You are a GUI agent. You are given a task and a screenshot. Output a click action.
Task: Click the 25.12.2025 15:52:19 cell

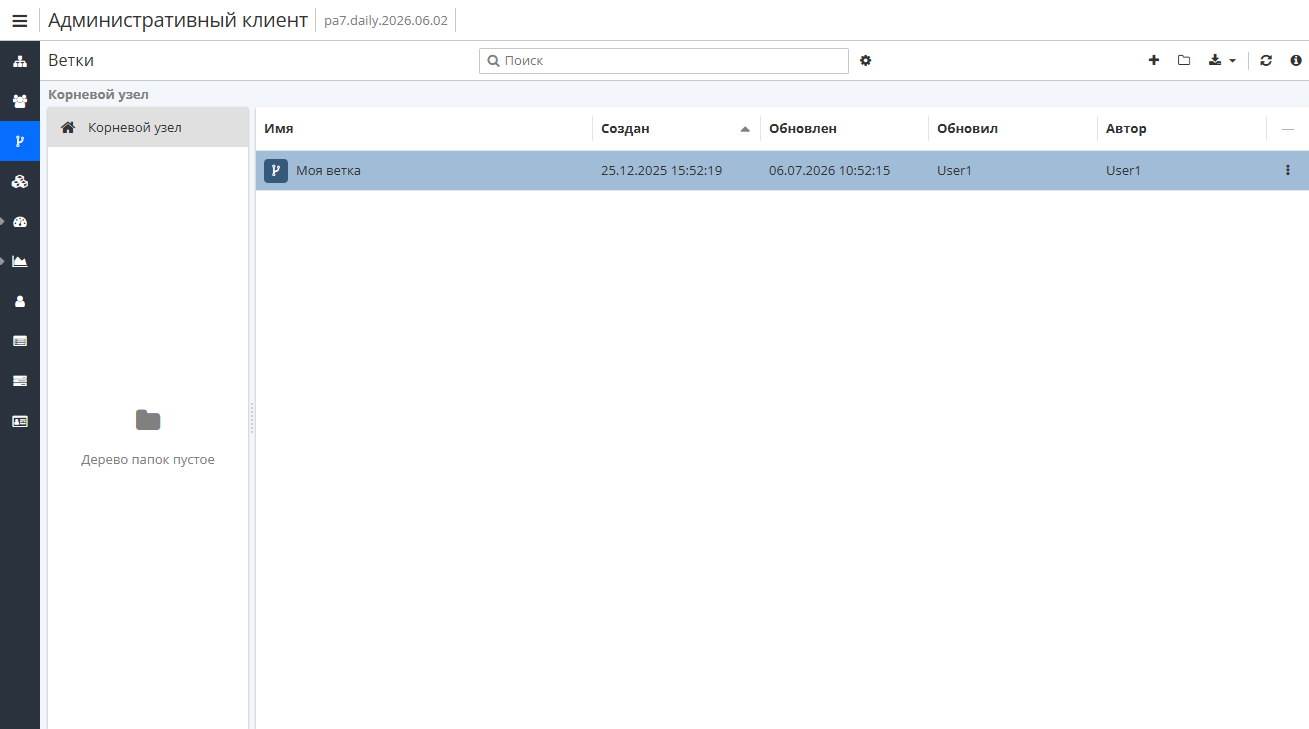click(661, 171)
